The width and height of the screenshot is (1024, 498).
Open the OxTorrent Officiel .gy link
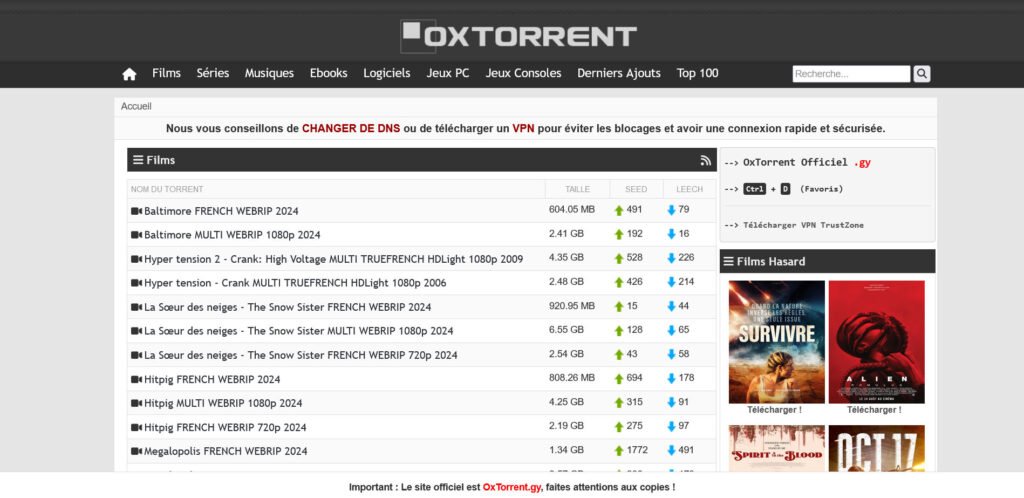(x=807, y=163)
